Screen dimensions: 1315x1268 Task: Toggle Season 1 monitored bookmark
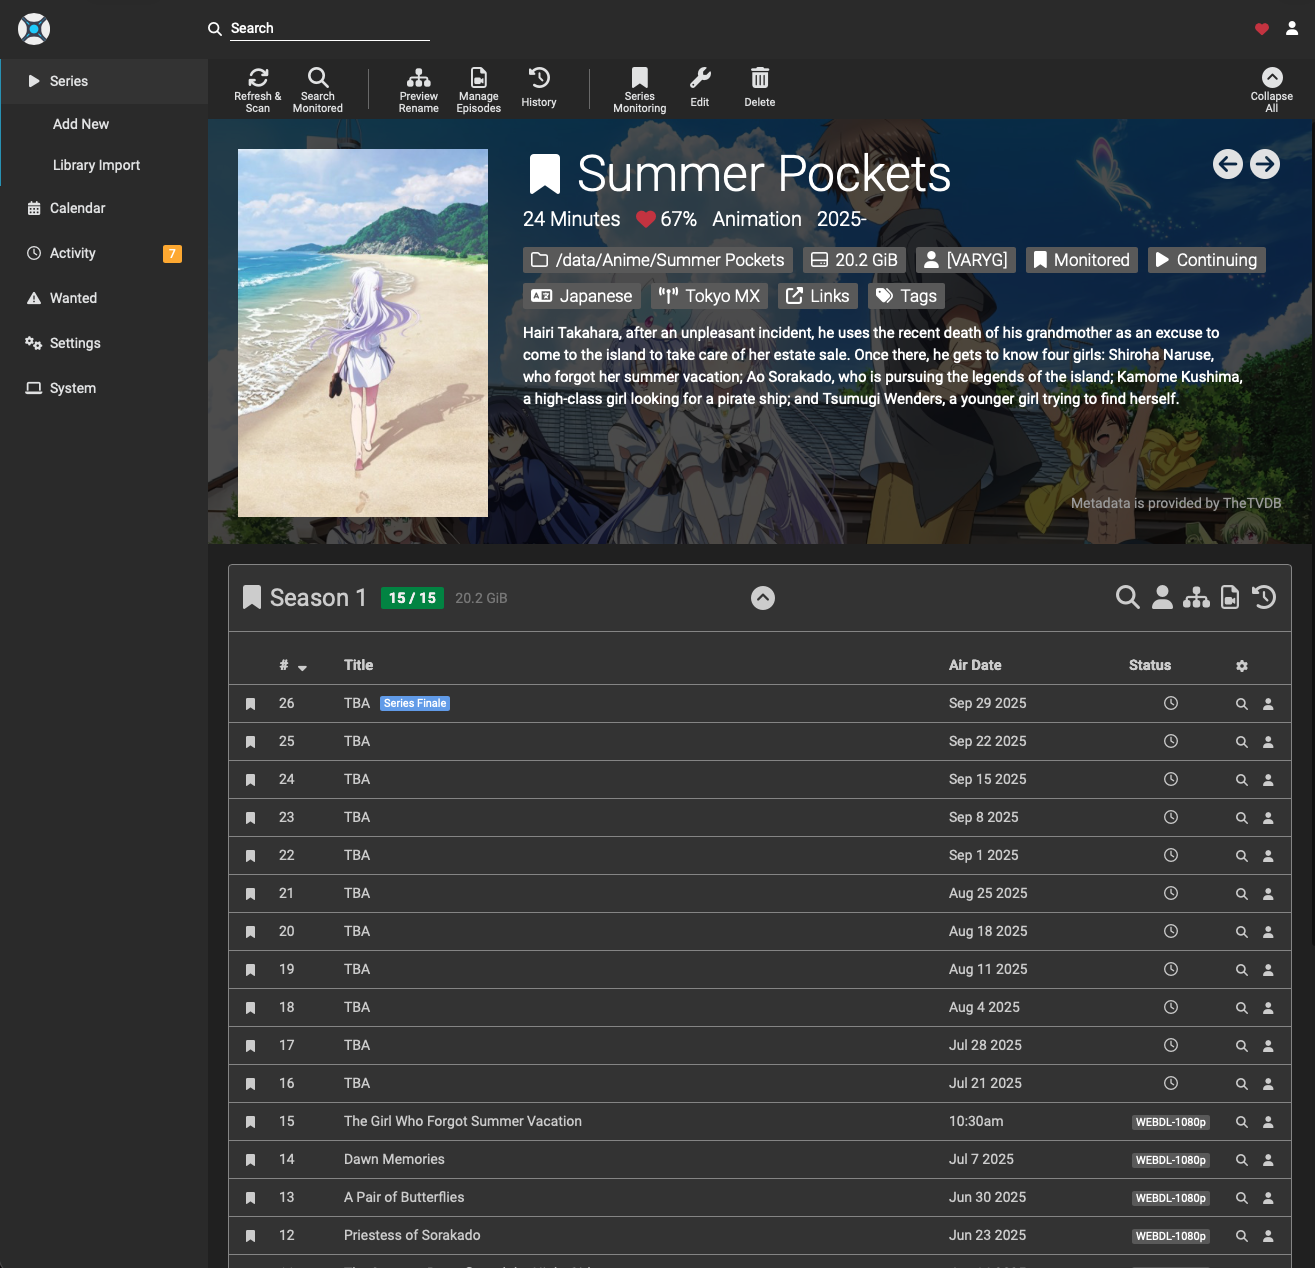pyautogui.click(x=252, y=597)
